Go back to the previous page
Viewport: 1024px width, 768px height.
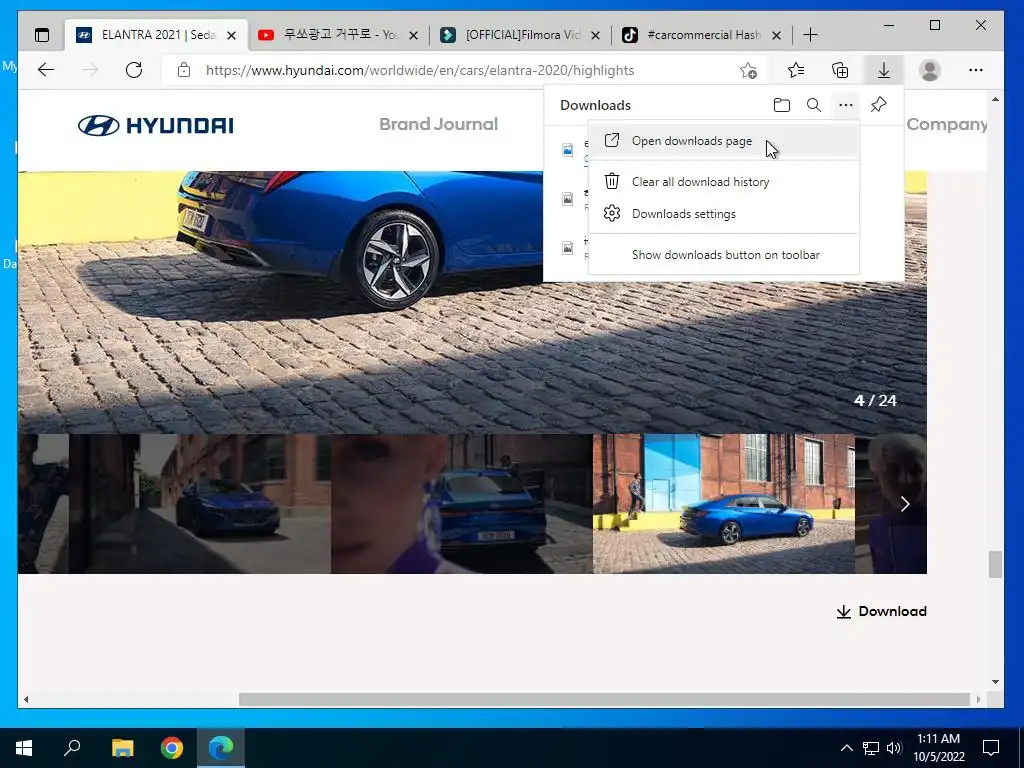coord(46,70)
